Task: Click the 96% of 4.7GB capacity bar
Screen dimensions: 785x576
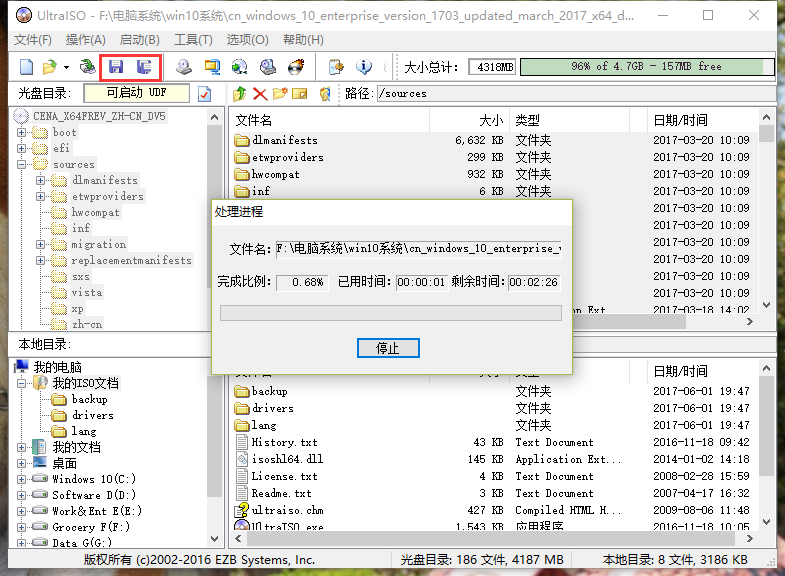Action: 647,67
